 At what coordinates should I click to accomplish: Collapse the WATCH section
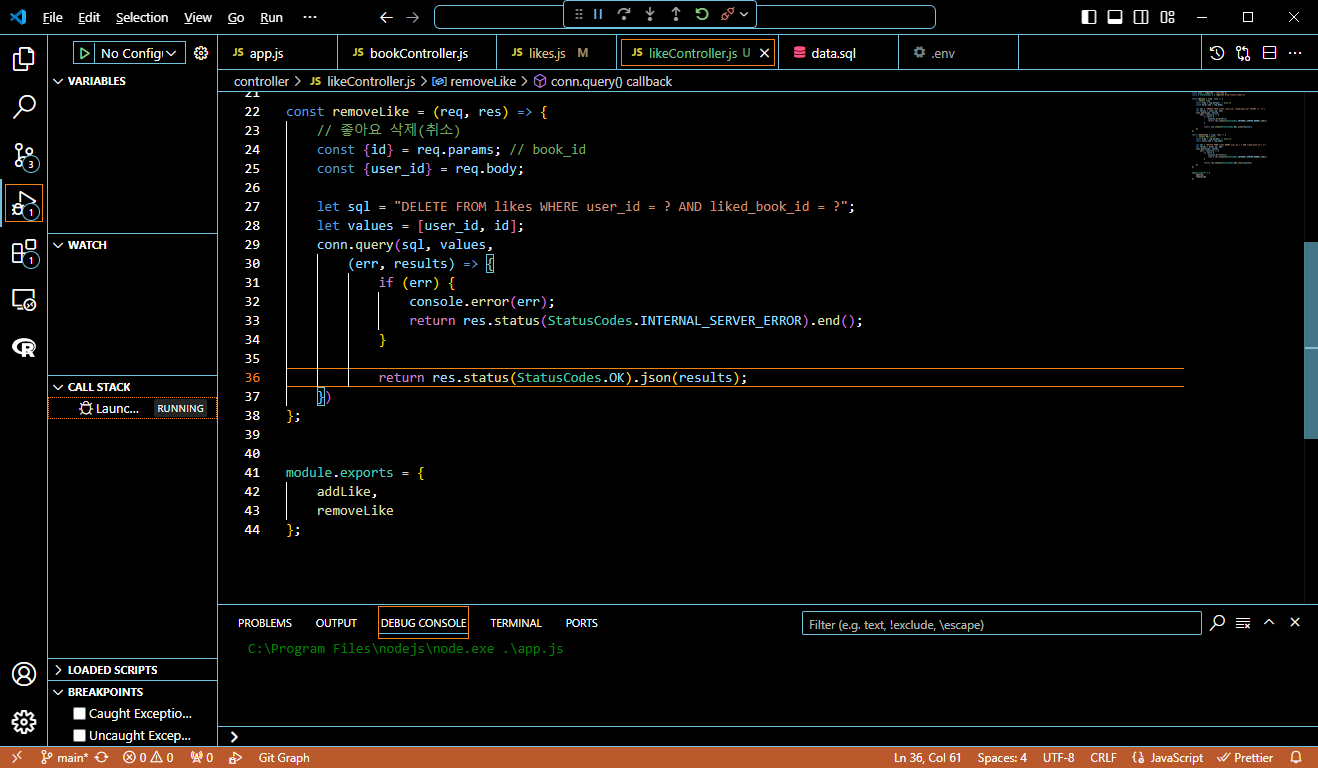[132, 245]
